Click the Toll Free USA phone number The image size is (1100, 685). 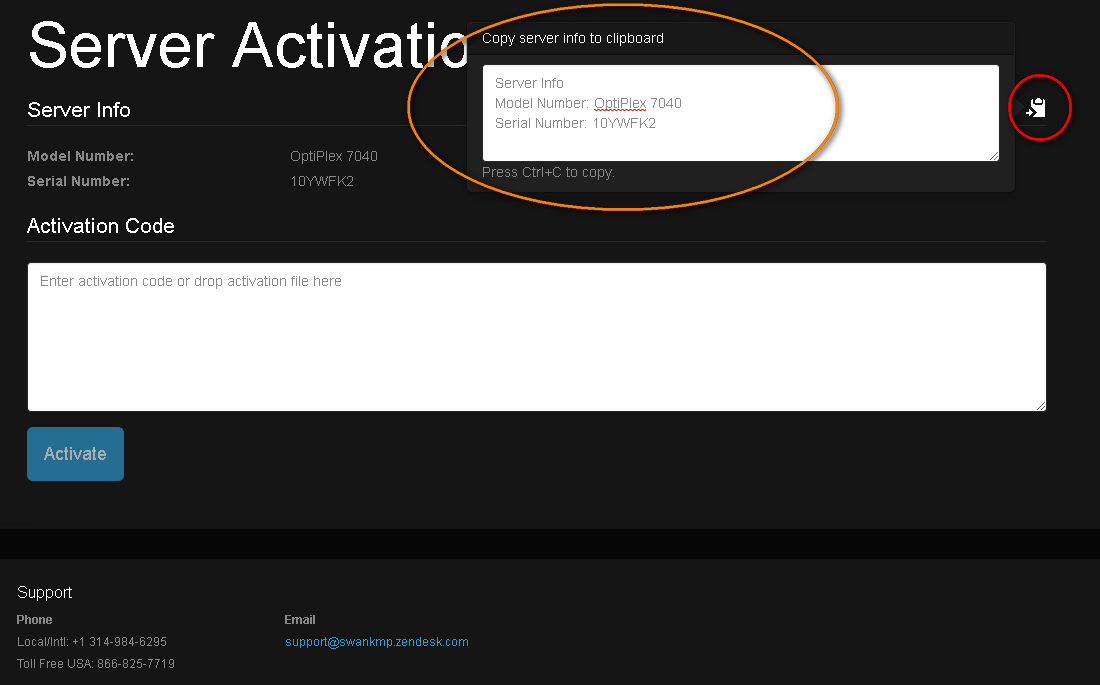point(96,664)
